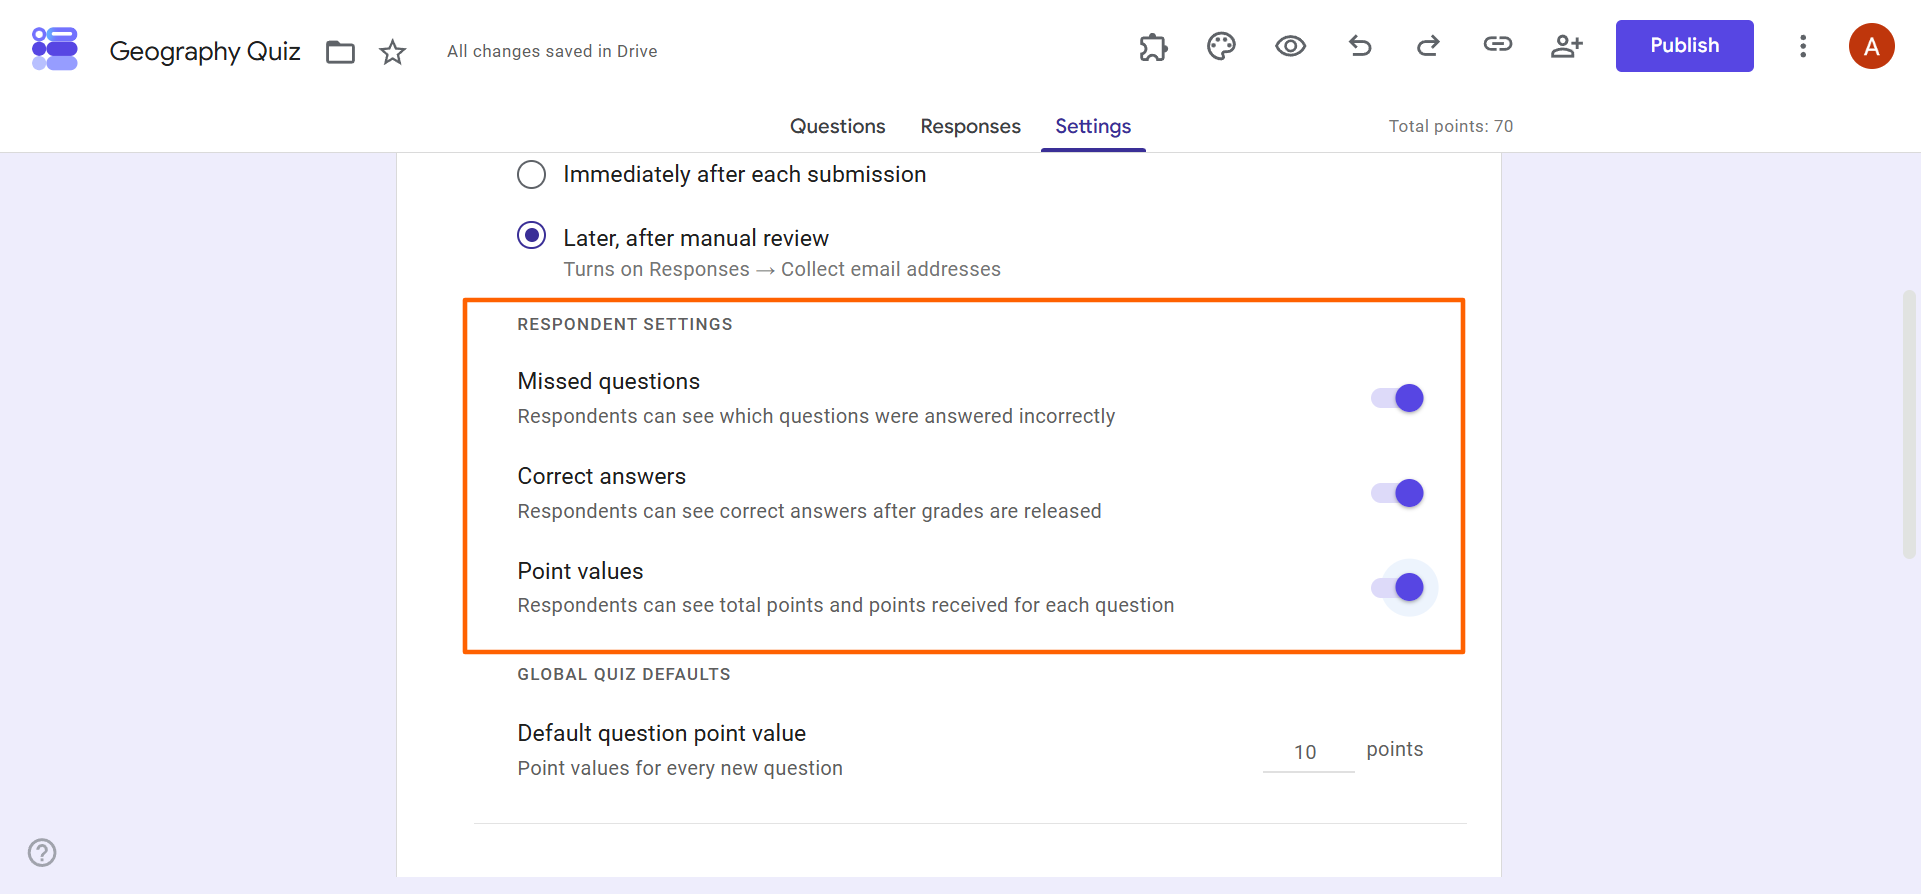This screenshot has width=1921, height=894.
Task: Click 'Turns on Responses → Collect email addresses' note
Action: pos(782,269)
